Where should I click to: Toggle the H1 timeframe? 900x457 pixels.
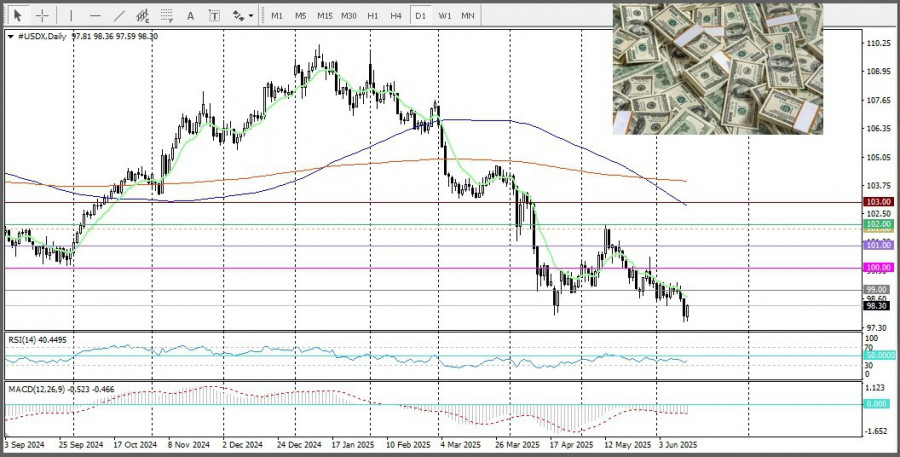[372, 16]
